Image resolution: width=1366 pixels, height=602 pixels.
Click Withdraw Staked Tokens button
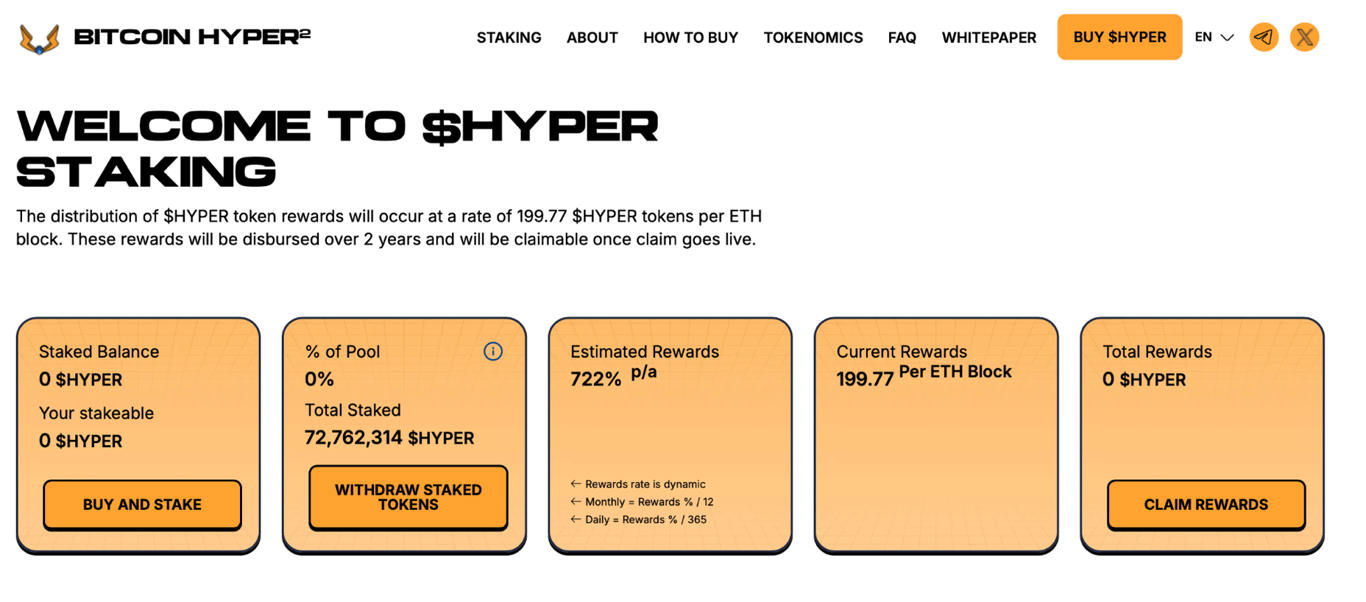(408, 497)
